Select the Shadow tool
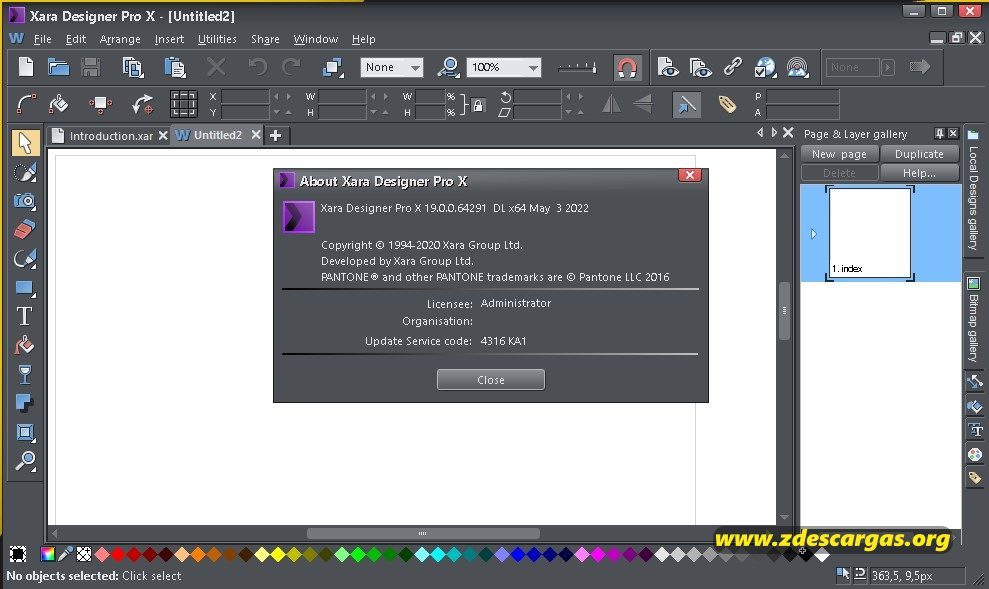Image resolution: width=989 pixels, height=589 pixels. [x=25, y=404]
